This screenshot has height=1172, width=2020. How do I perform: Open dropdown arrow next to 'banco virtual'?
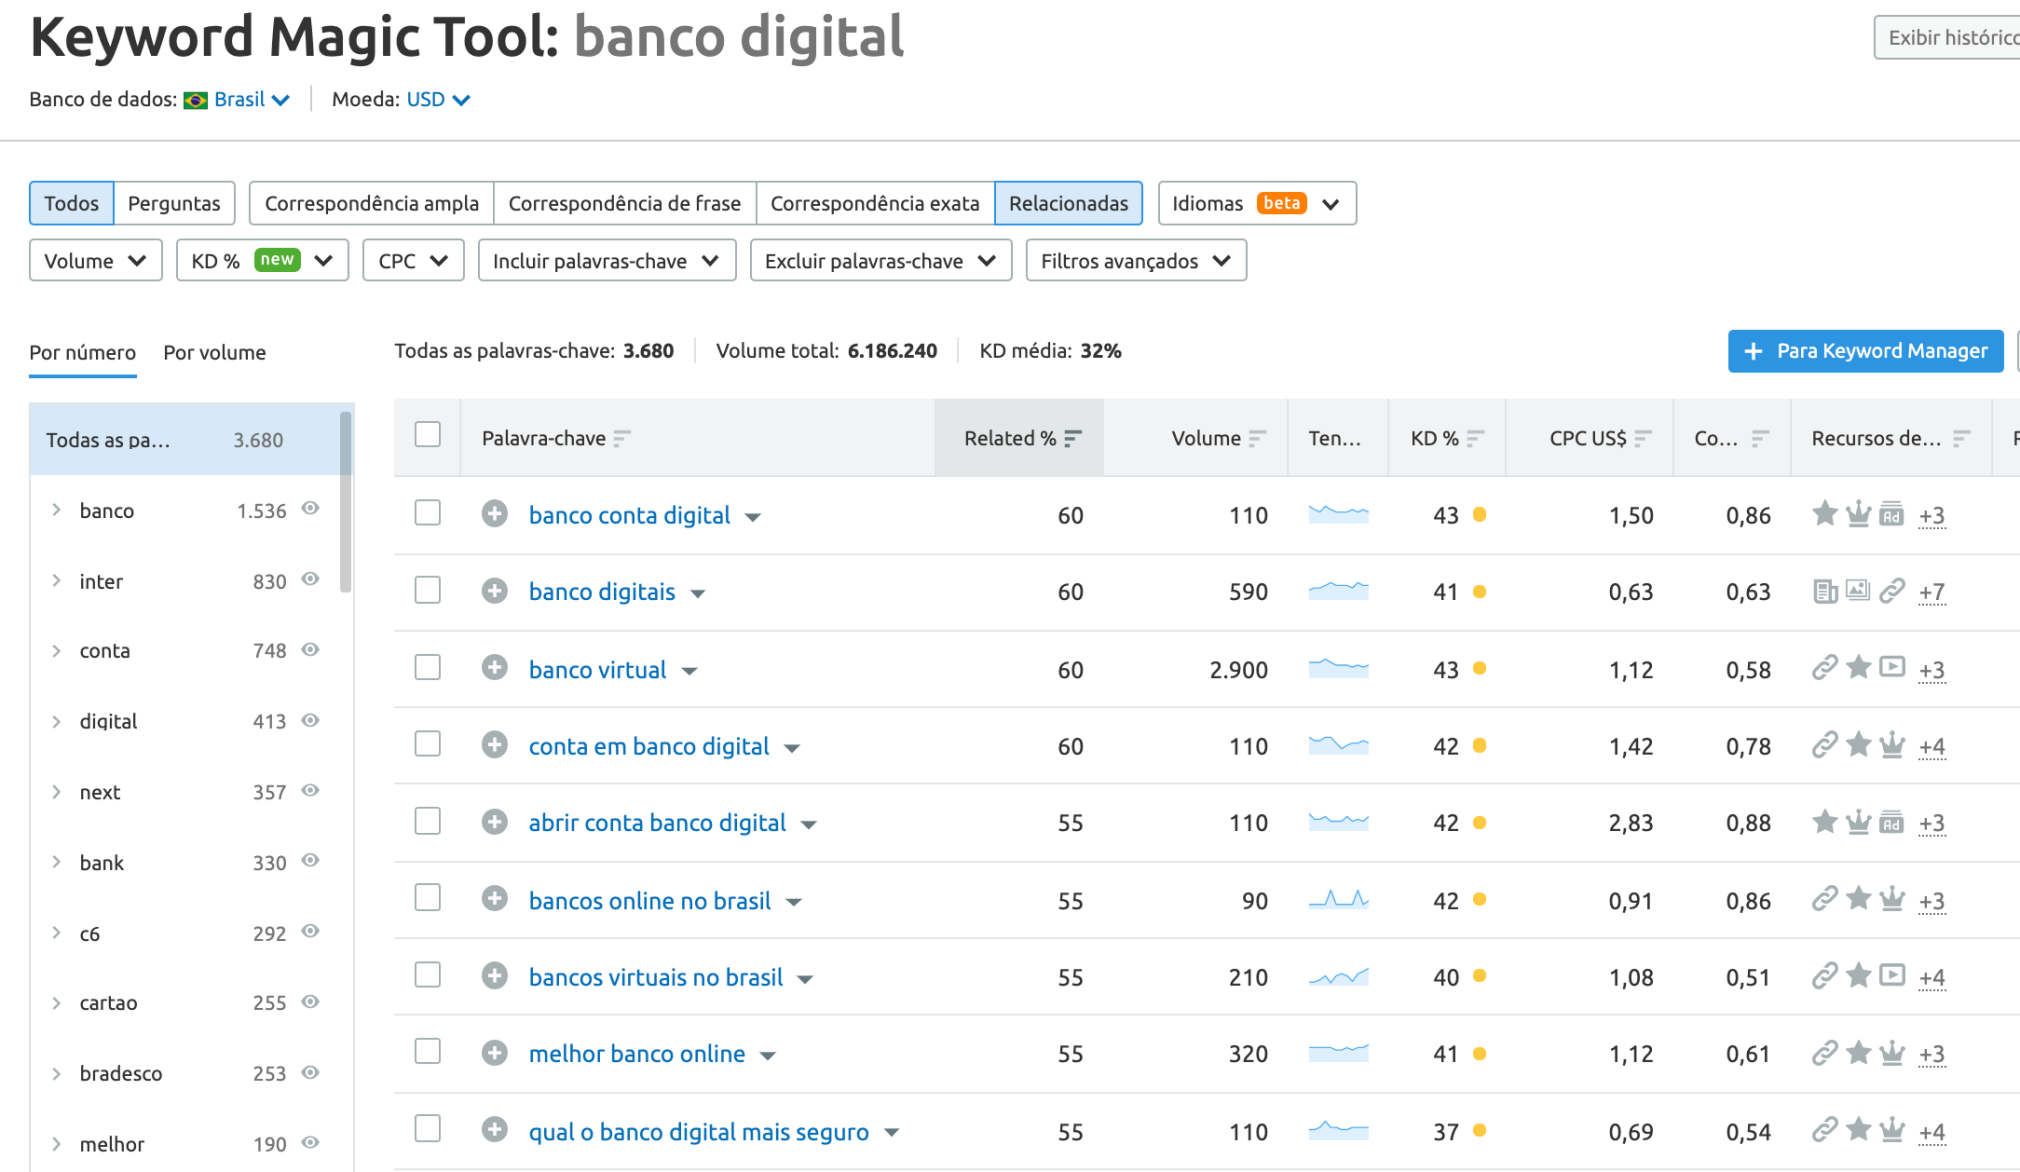[x=689, y=671]
